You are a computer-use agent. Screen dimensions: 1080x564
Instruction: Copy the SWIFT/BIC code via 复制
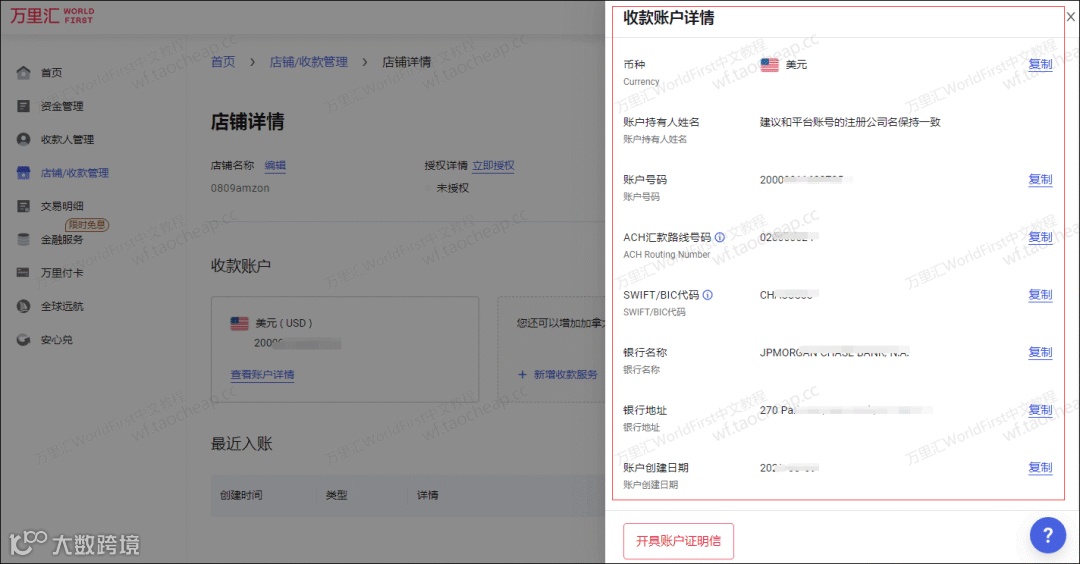[x=1040, y=295]
